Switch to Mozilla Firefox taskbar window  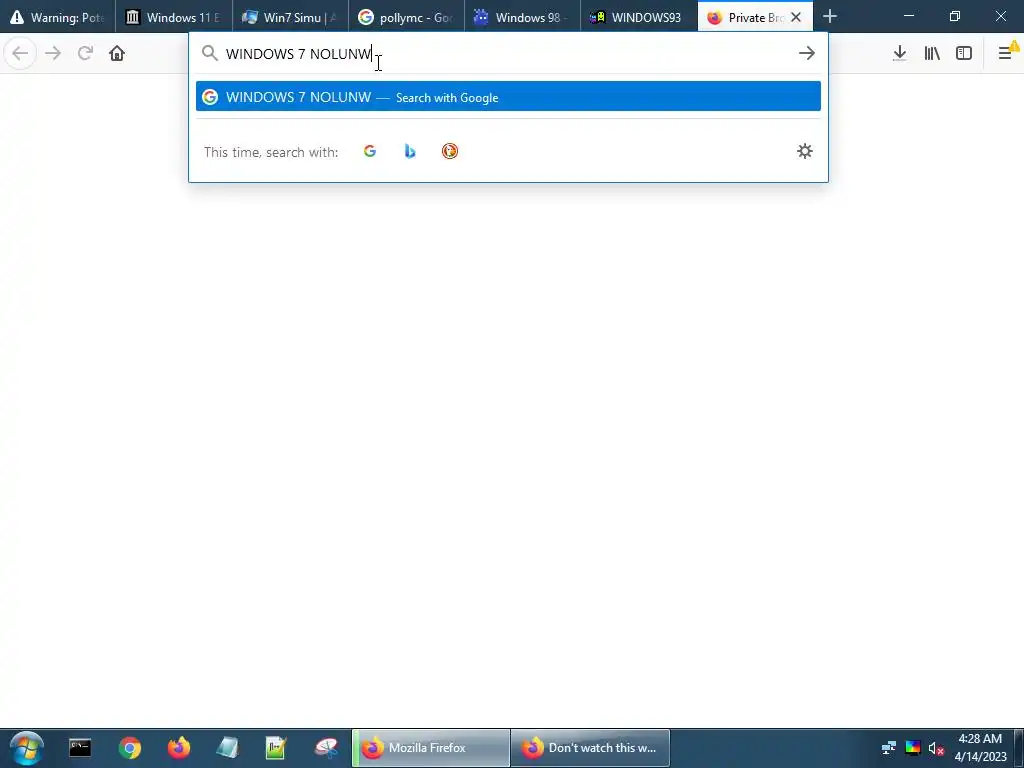pyautogui.click(x=431, y=748)
